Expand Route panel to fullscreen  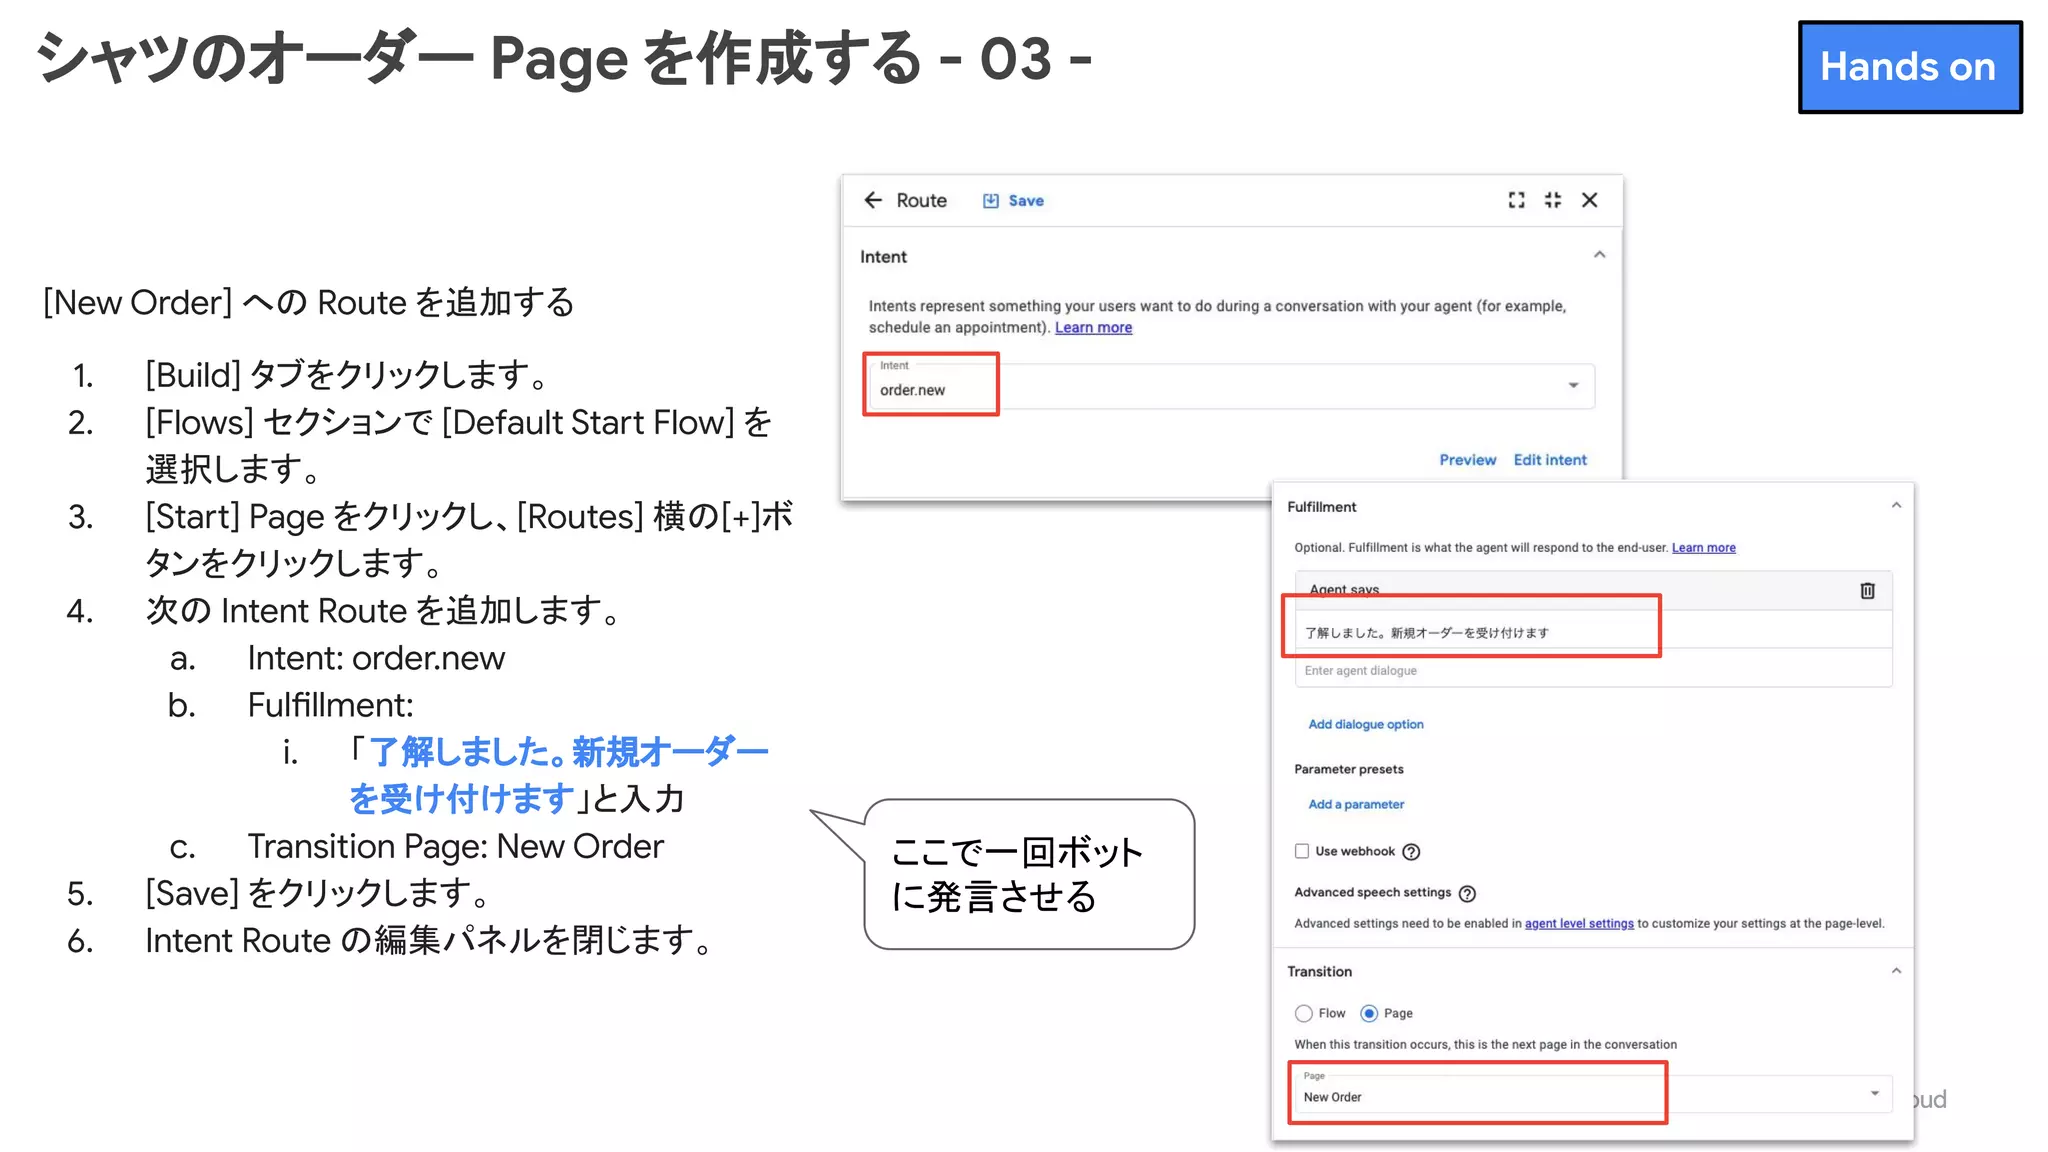(x=1517, y=200)
